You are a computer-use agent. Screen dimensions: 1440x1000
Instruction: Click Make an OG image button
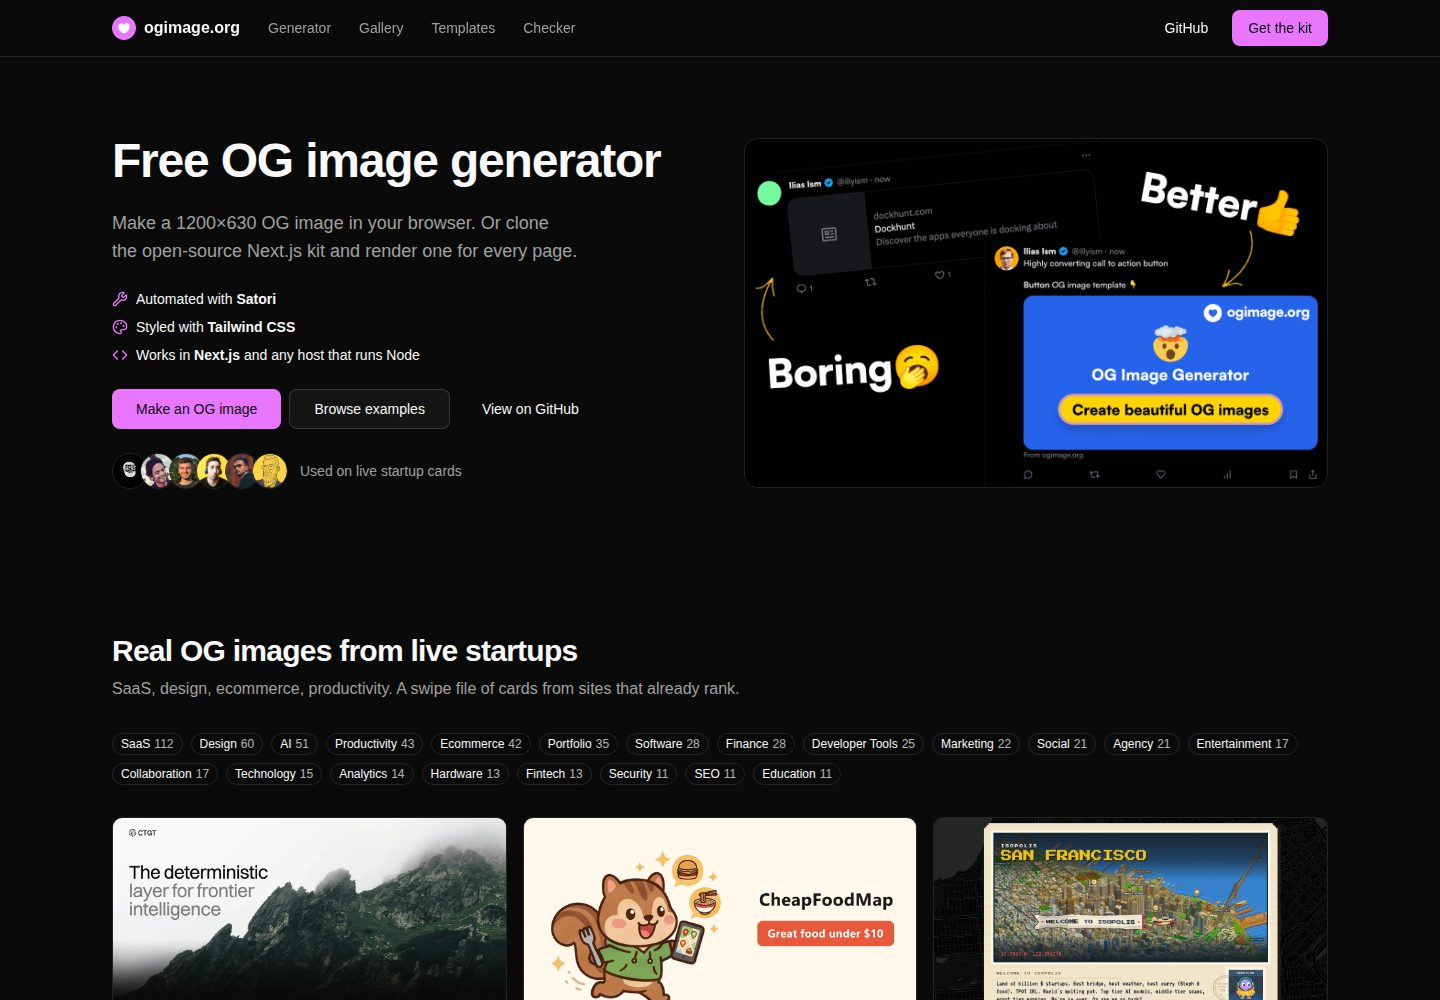(x=196, y=409)
